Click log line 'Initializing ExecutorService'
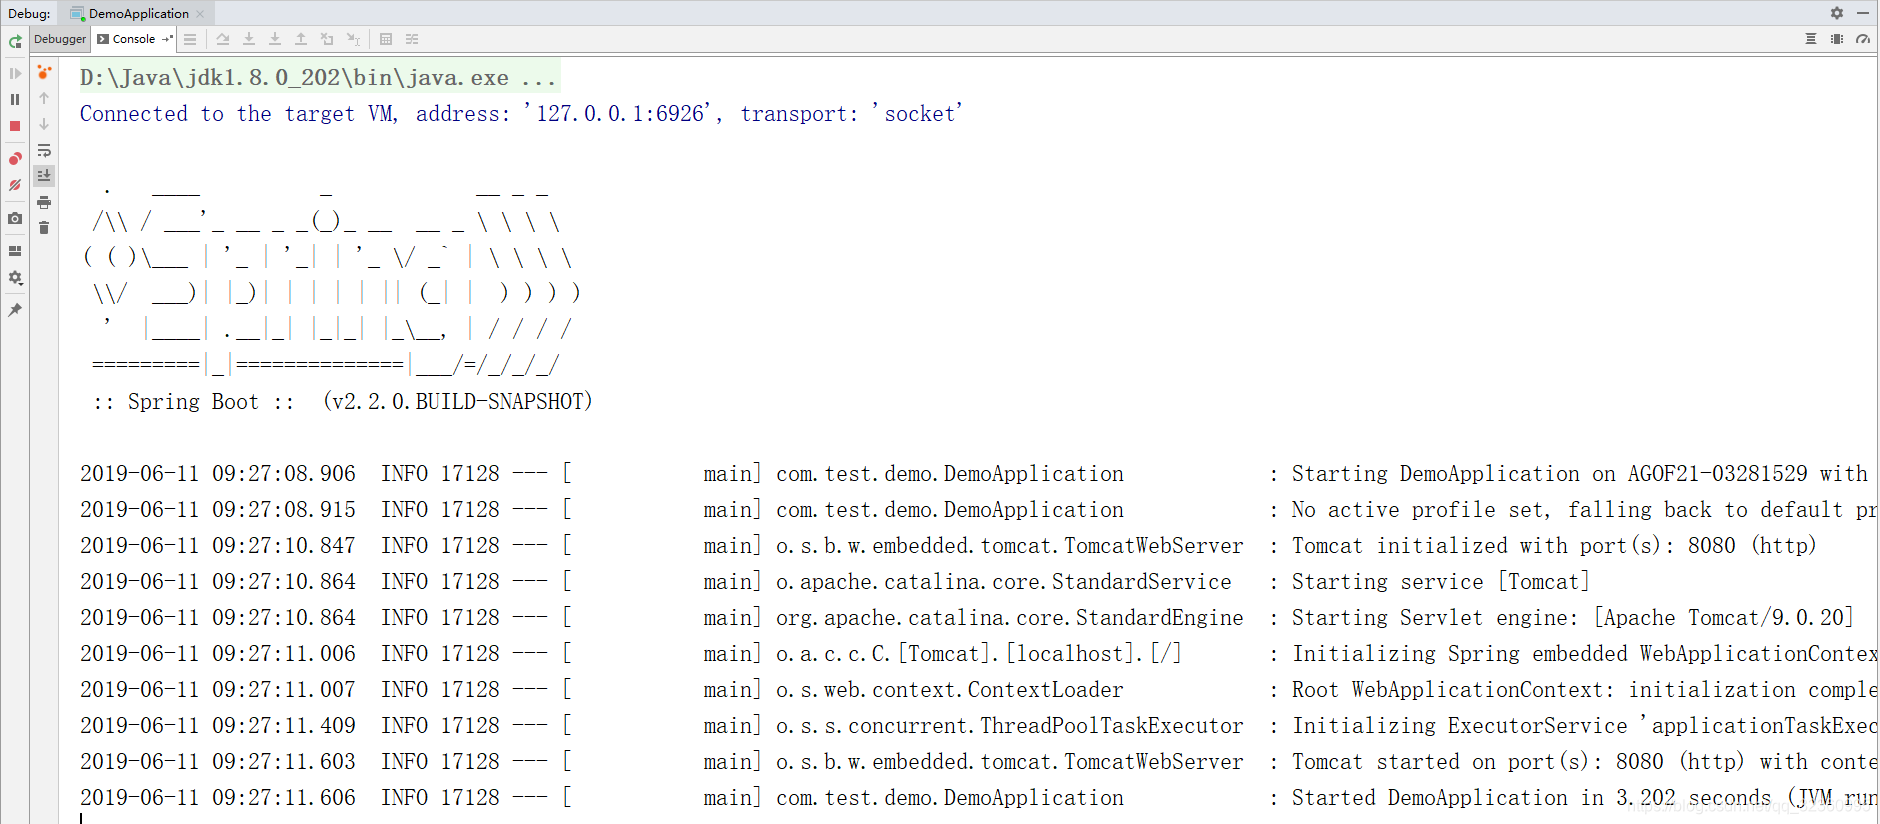This screenshot has height=824, width=1880. (x=978, y=725)
